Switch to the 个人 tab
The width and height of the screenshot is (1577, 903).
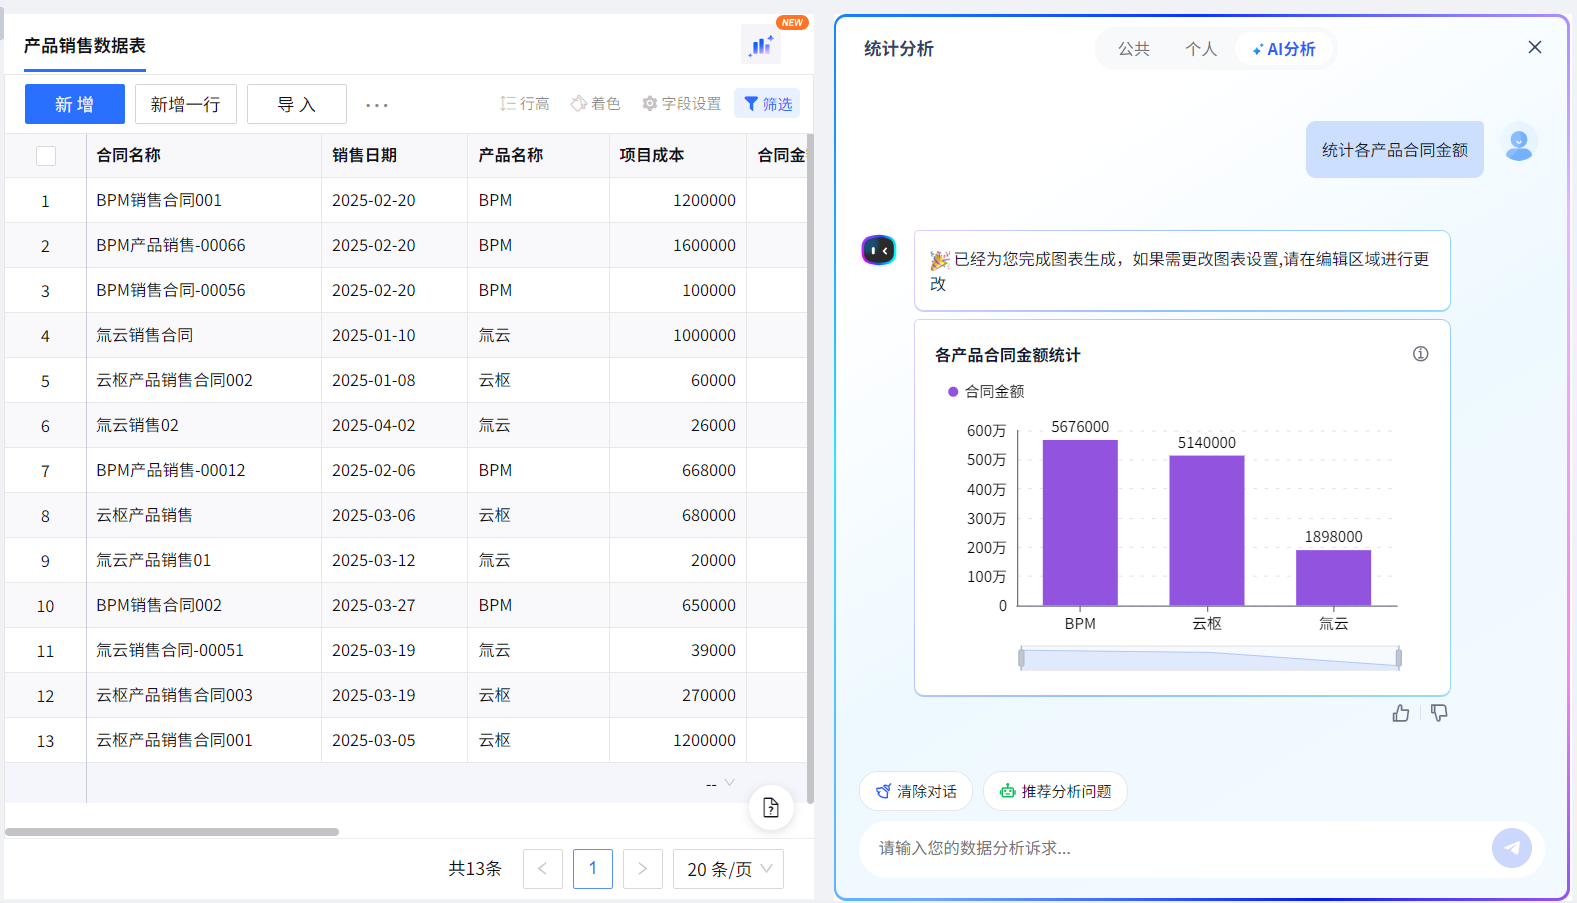tap(1201, 49)
